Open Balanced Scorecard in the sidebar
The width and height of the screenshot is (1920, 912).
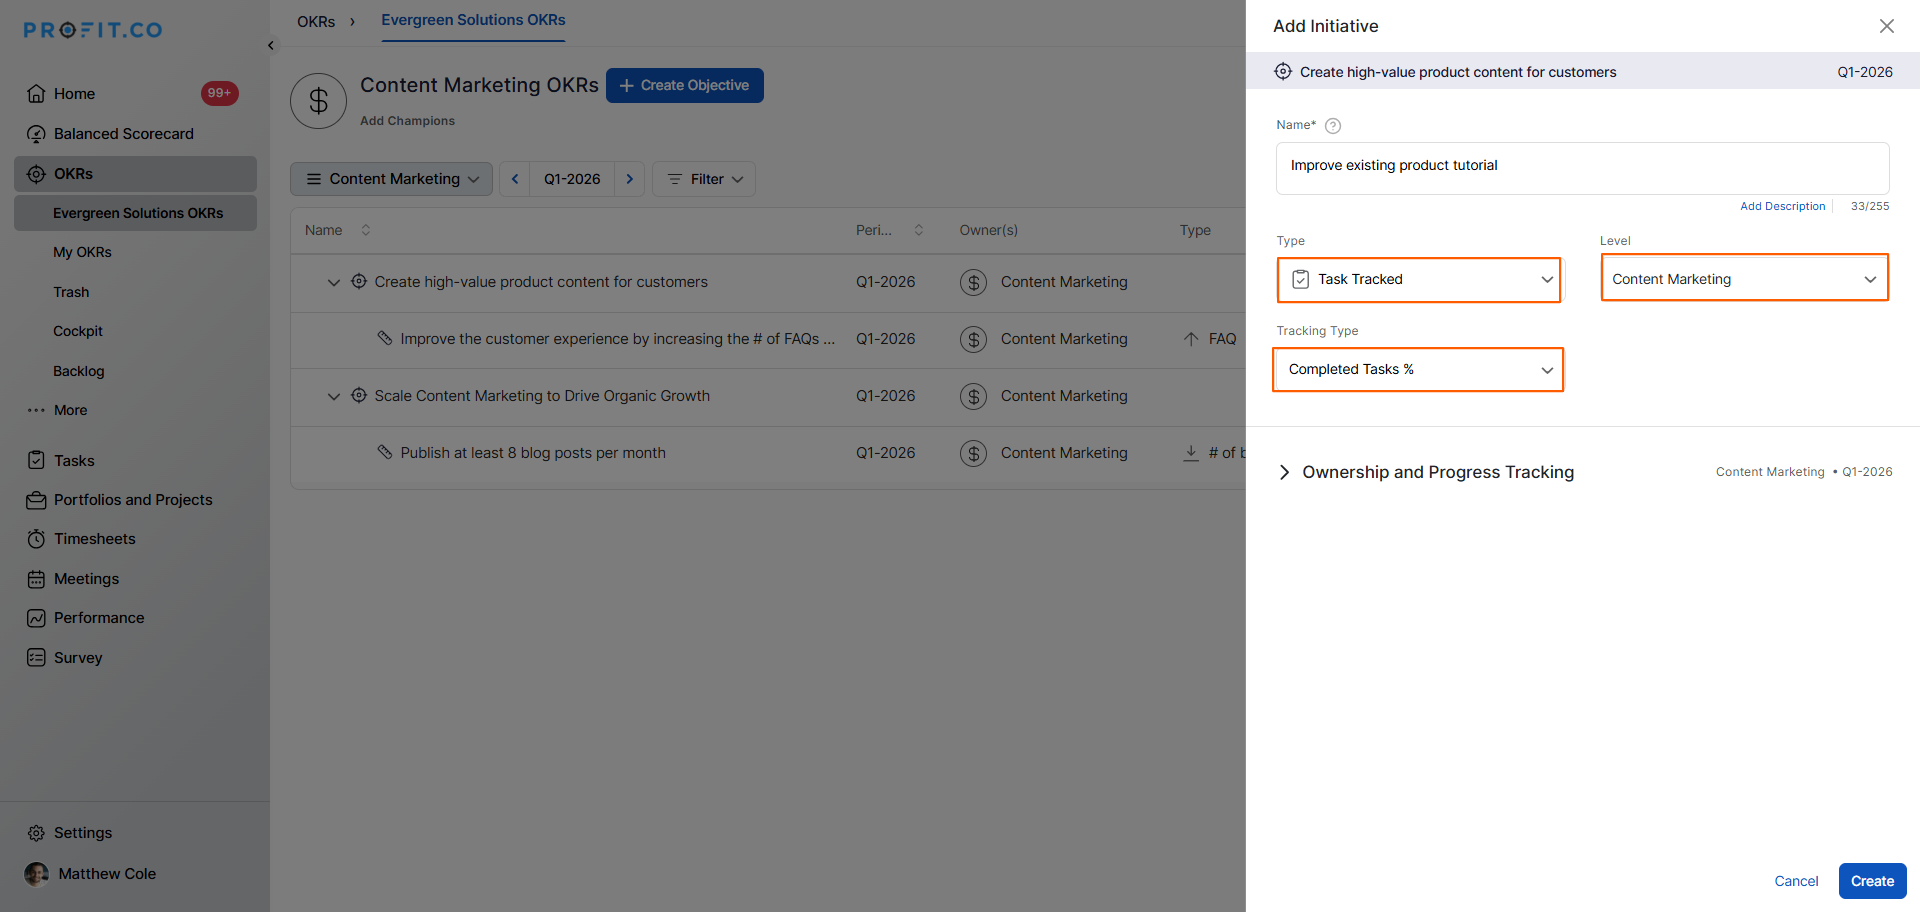(x=123, y=134)
